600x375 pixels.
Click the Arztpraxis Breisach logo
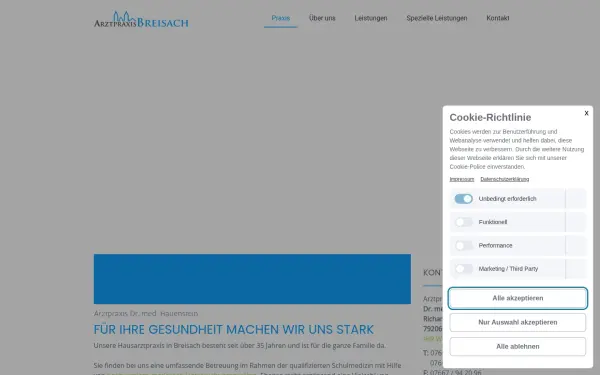click(141, 20)
